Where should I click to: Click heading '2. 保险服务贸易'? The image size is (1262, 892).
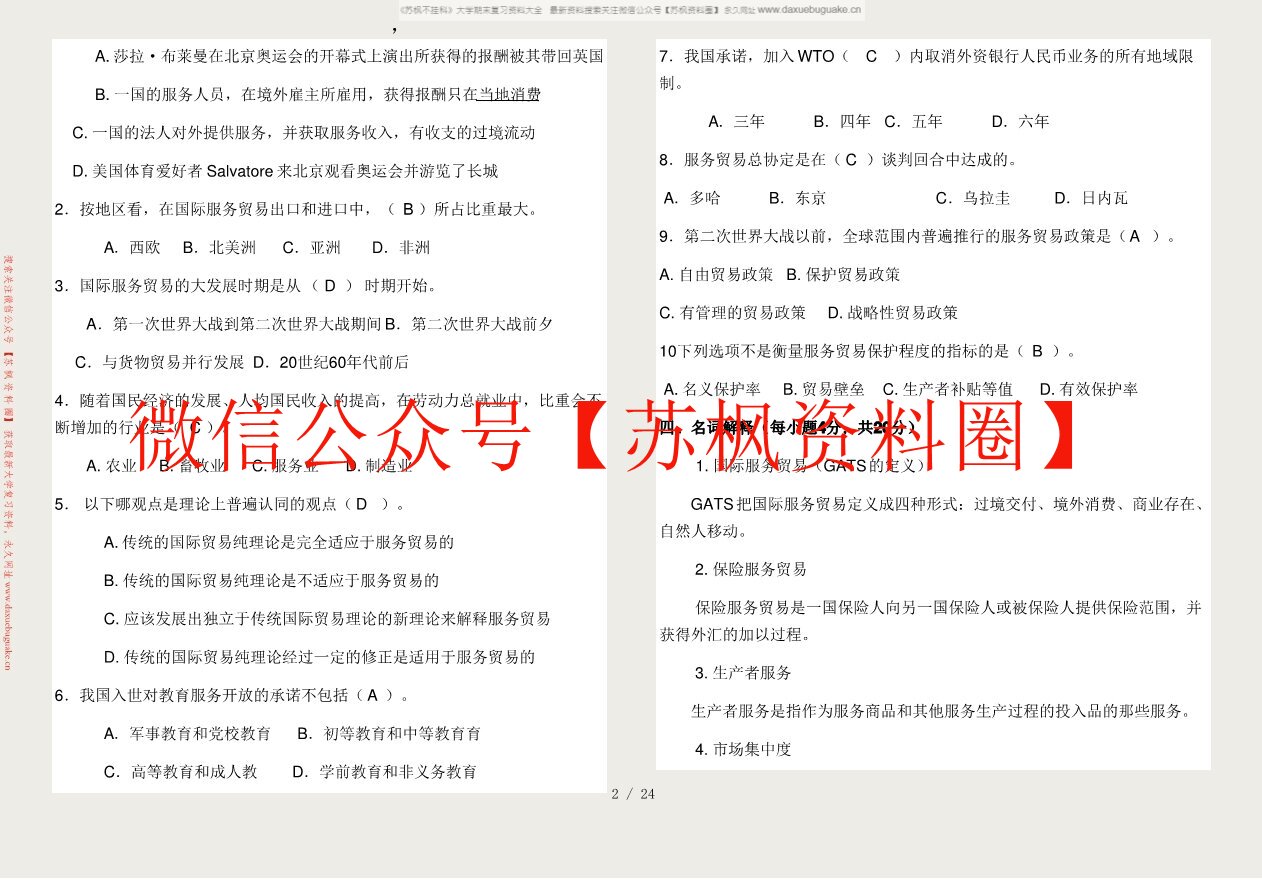751,569
